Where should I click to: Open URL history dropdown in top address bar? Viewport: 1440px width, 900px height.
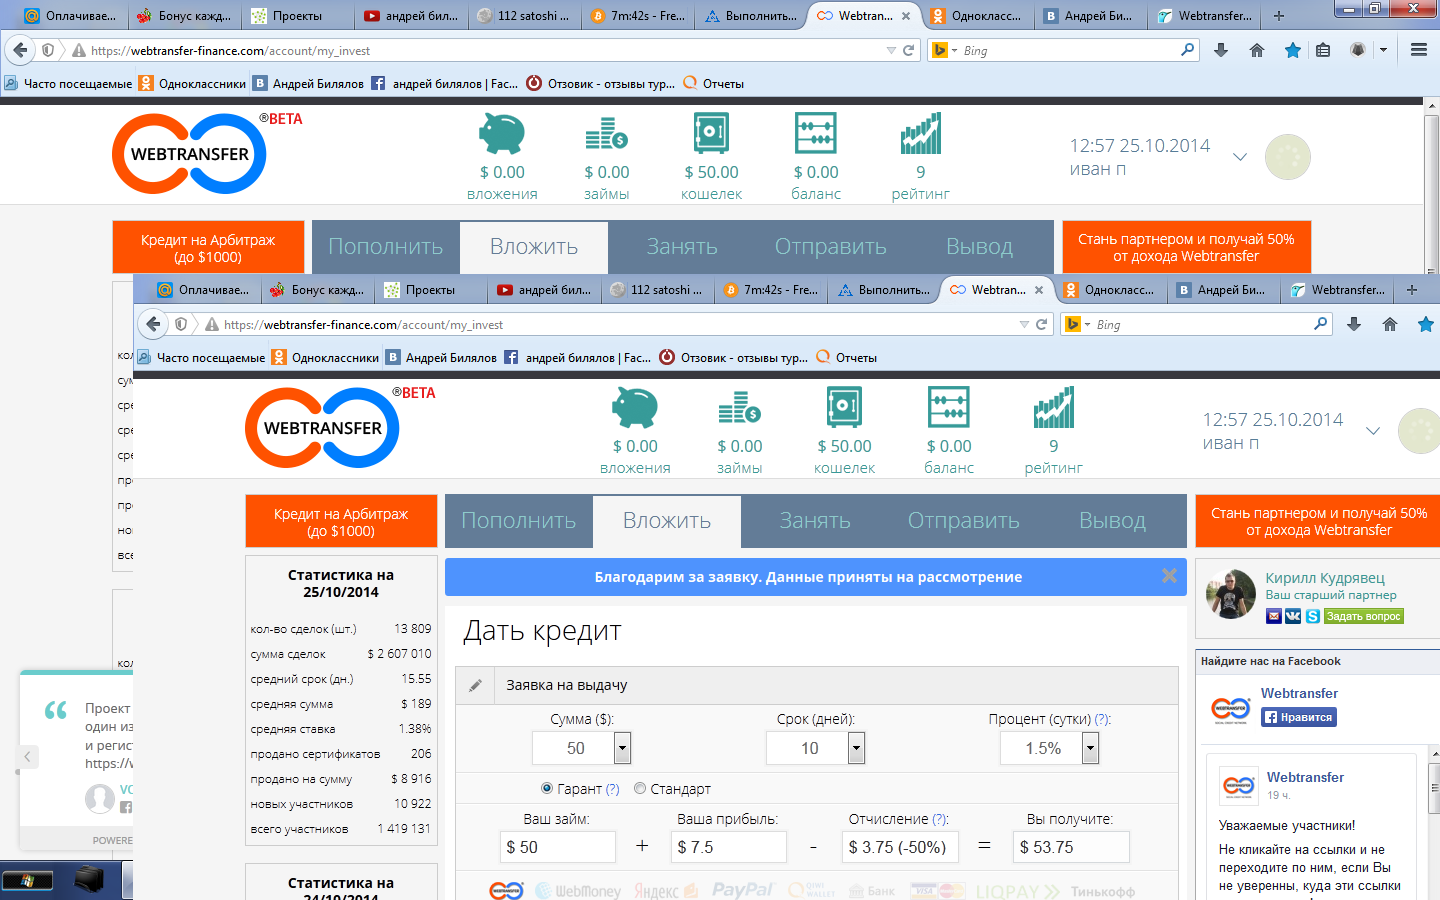(891, 50)
